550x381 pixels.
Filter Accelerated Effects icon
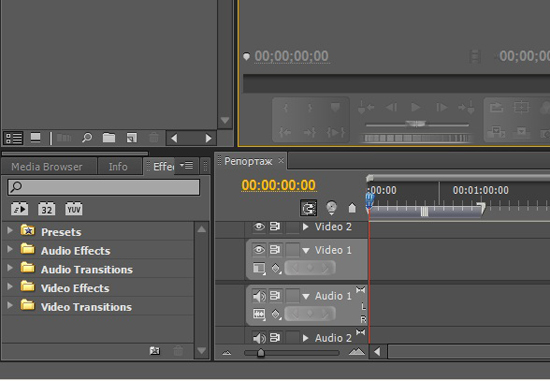20,209
